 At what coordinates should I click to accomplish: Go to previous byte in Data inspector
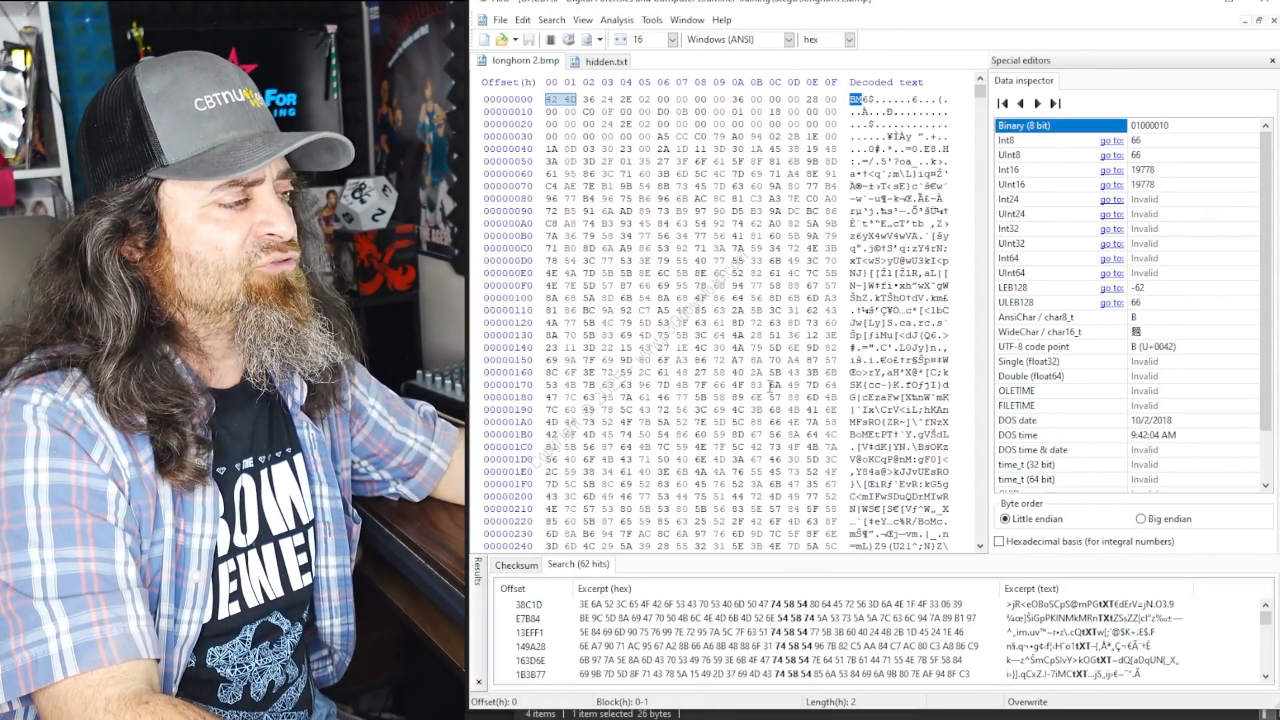pos(1020,104)
